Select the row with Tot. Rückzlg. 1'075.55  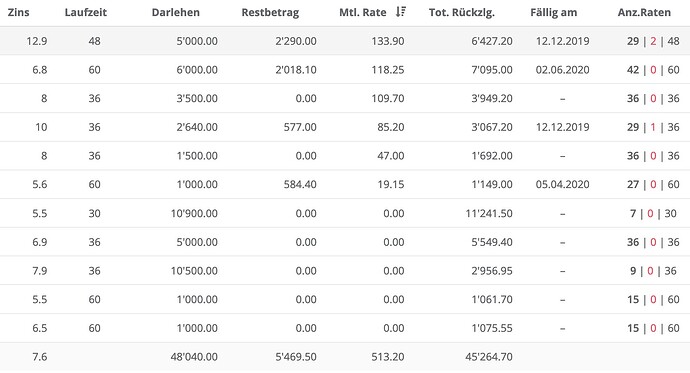pyautogui.click(x=345, y=328)
